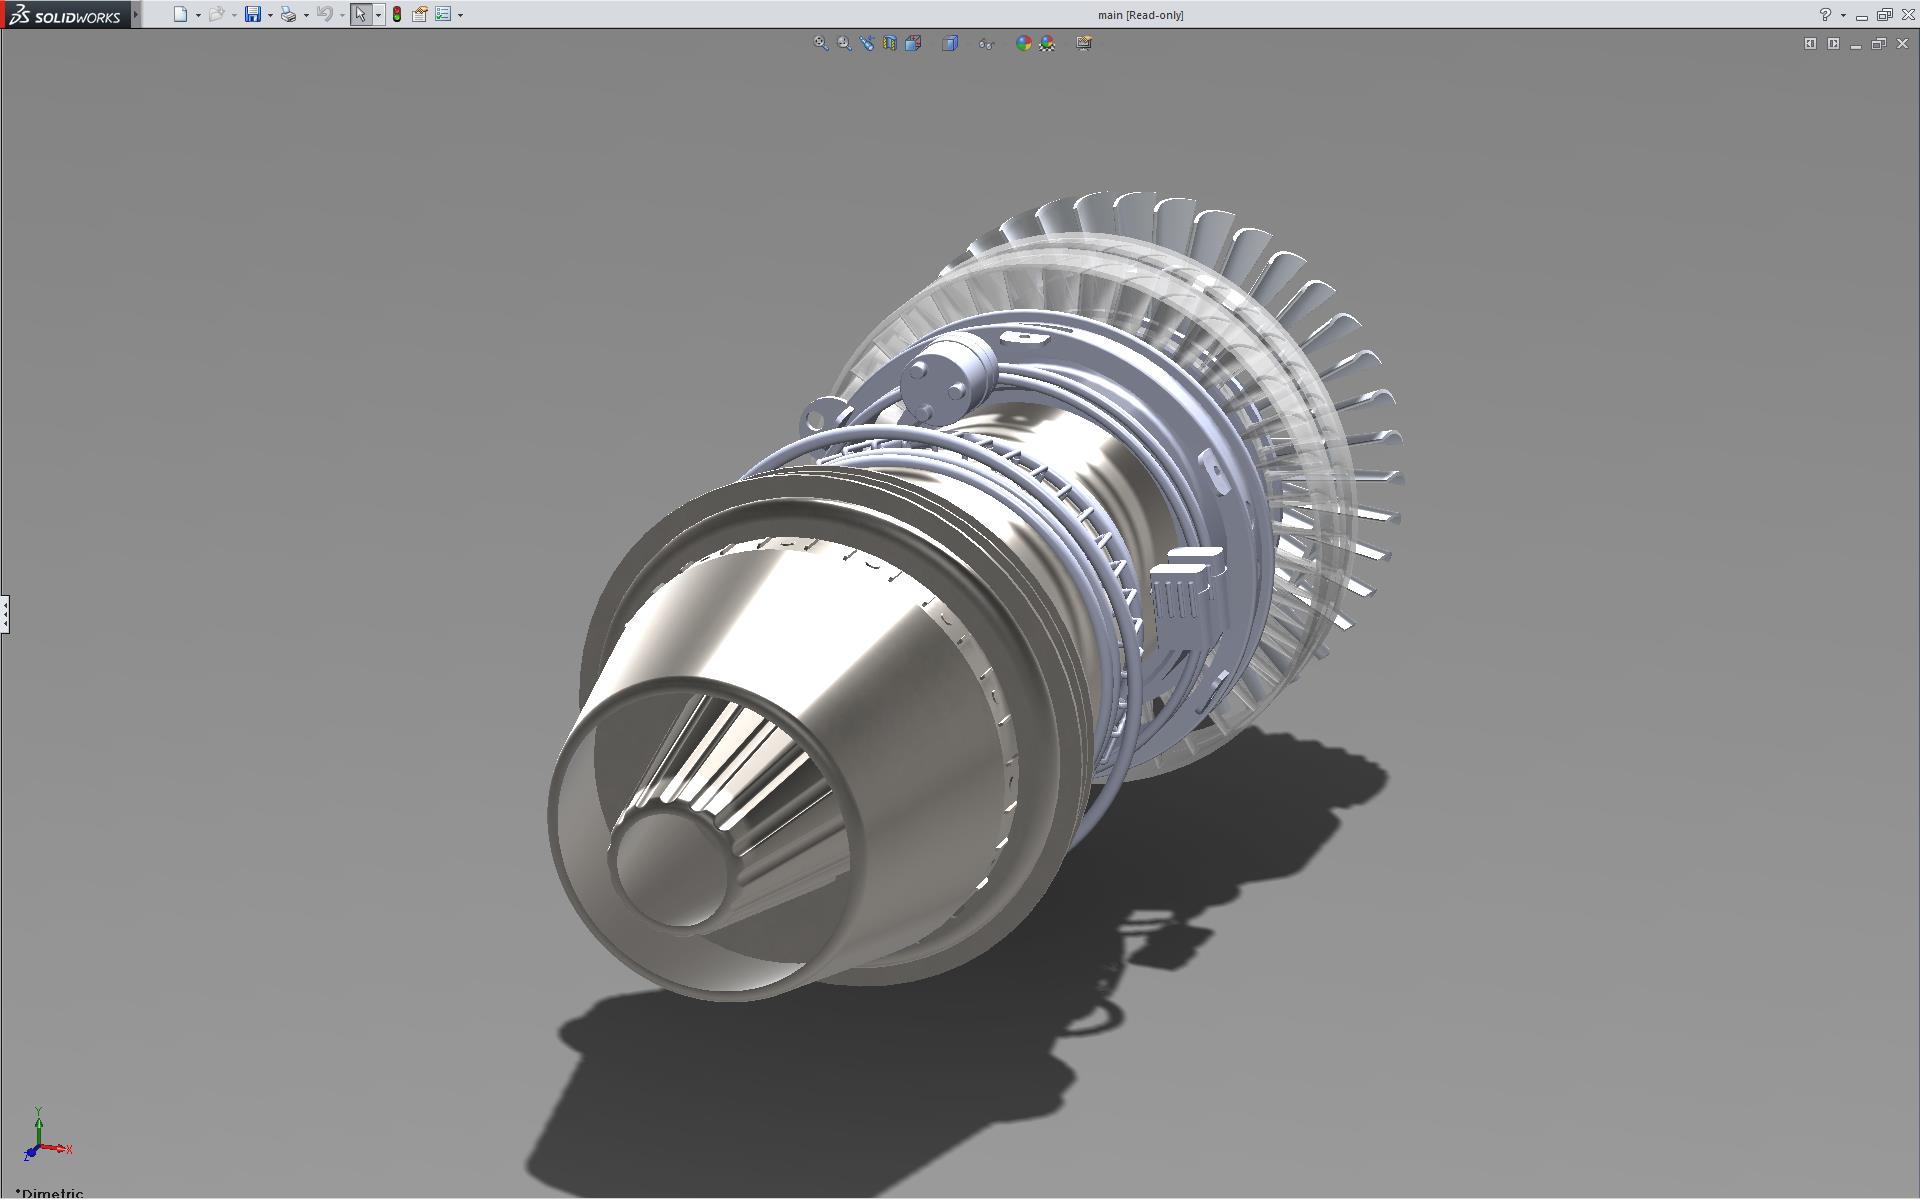Image resolution: width=1920 pixels, height=1200 pixels.
Task: Expand the New document dropdown arrow
Action: (x=198, y=15)
